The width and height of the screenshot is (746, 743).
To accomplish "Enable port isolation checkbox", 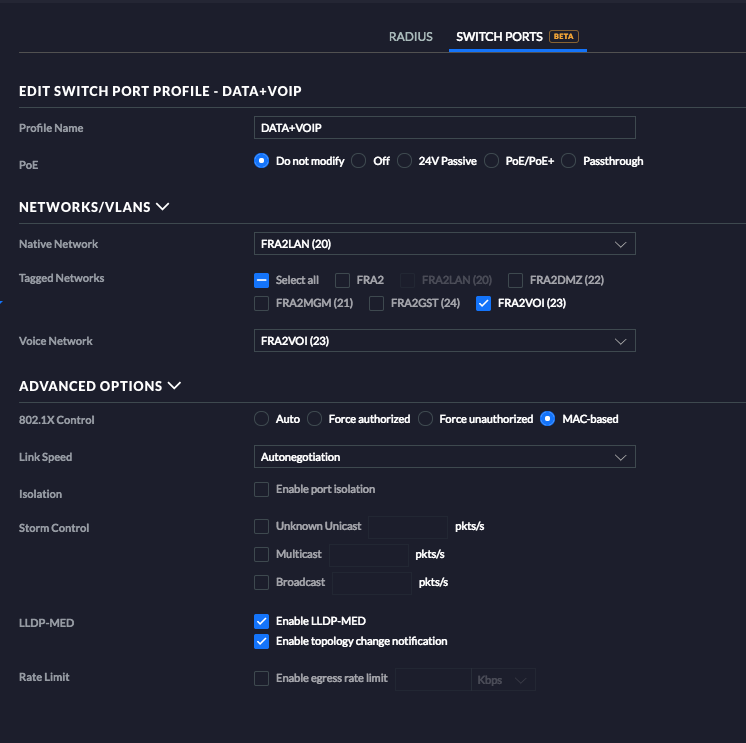I will click(261, 489).
